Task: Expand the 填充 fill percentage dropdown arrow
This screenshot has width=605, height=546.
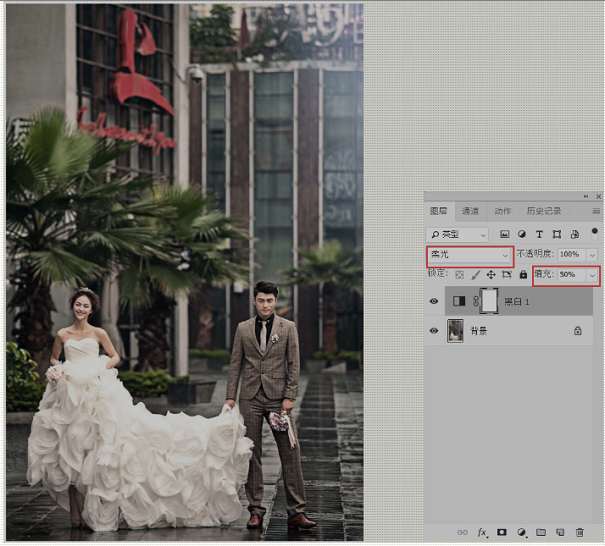Action: coord(592,275)
